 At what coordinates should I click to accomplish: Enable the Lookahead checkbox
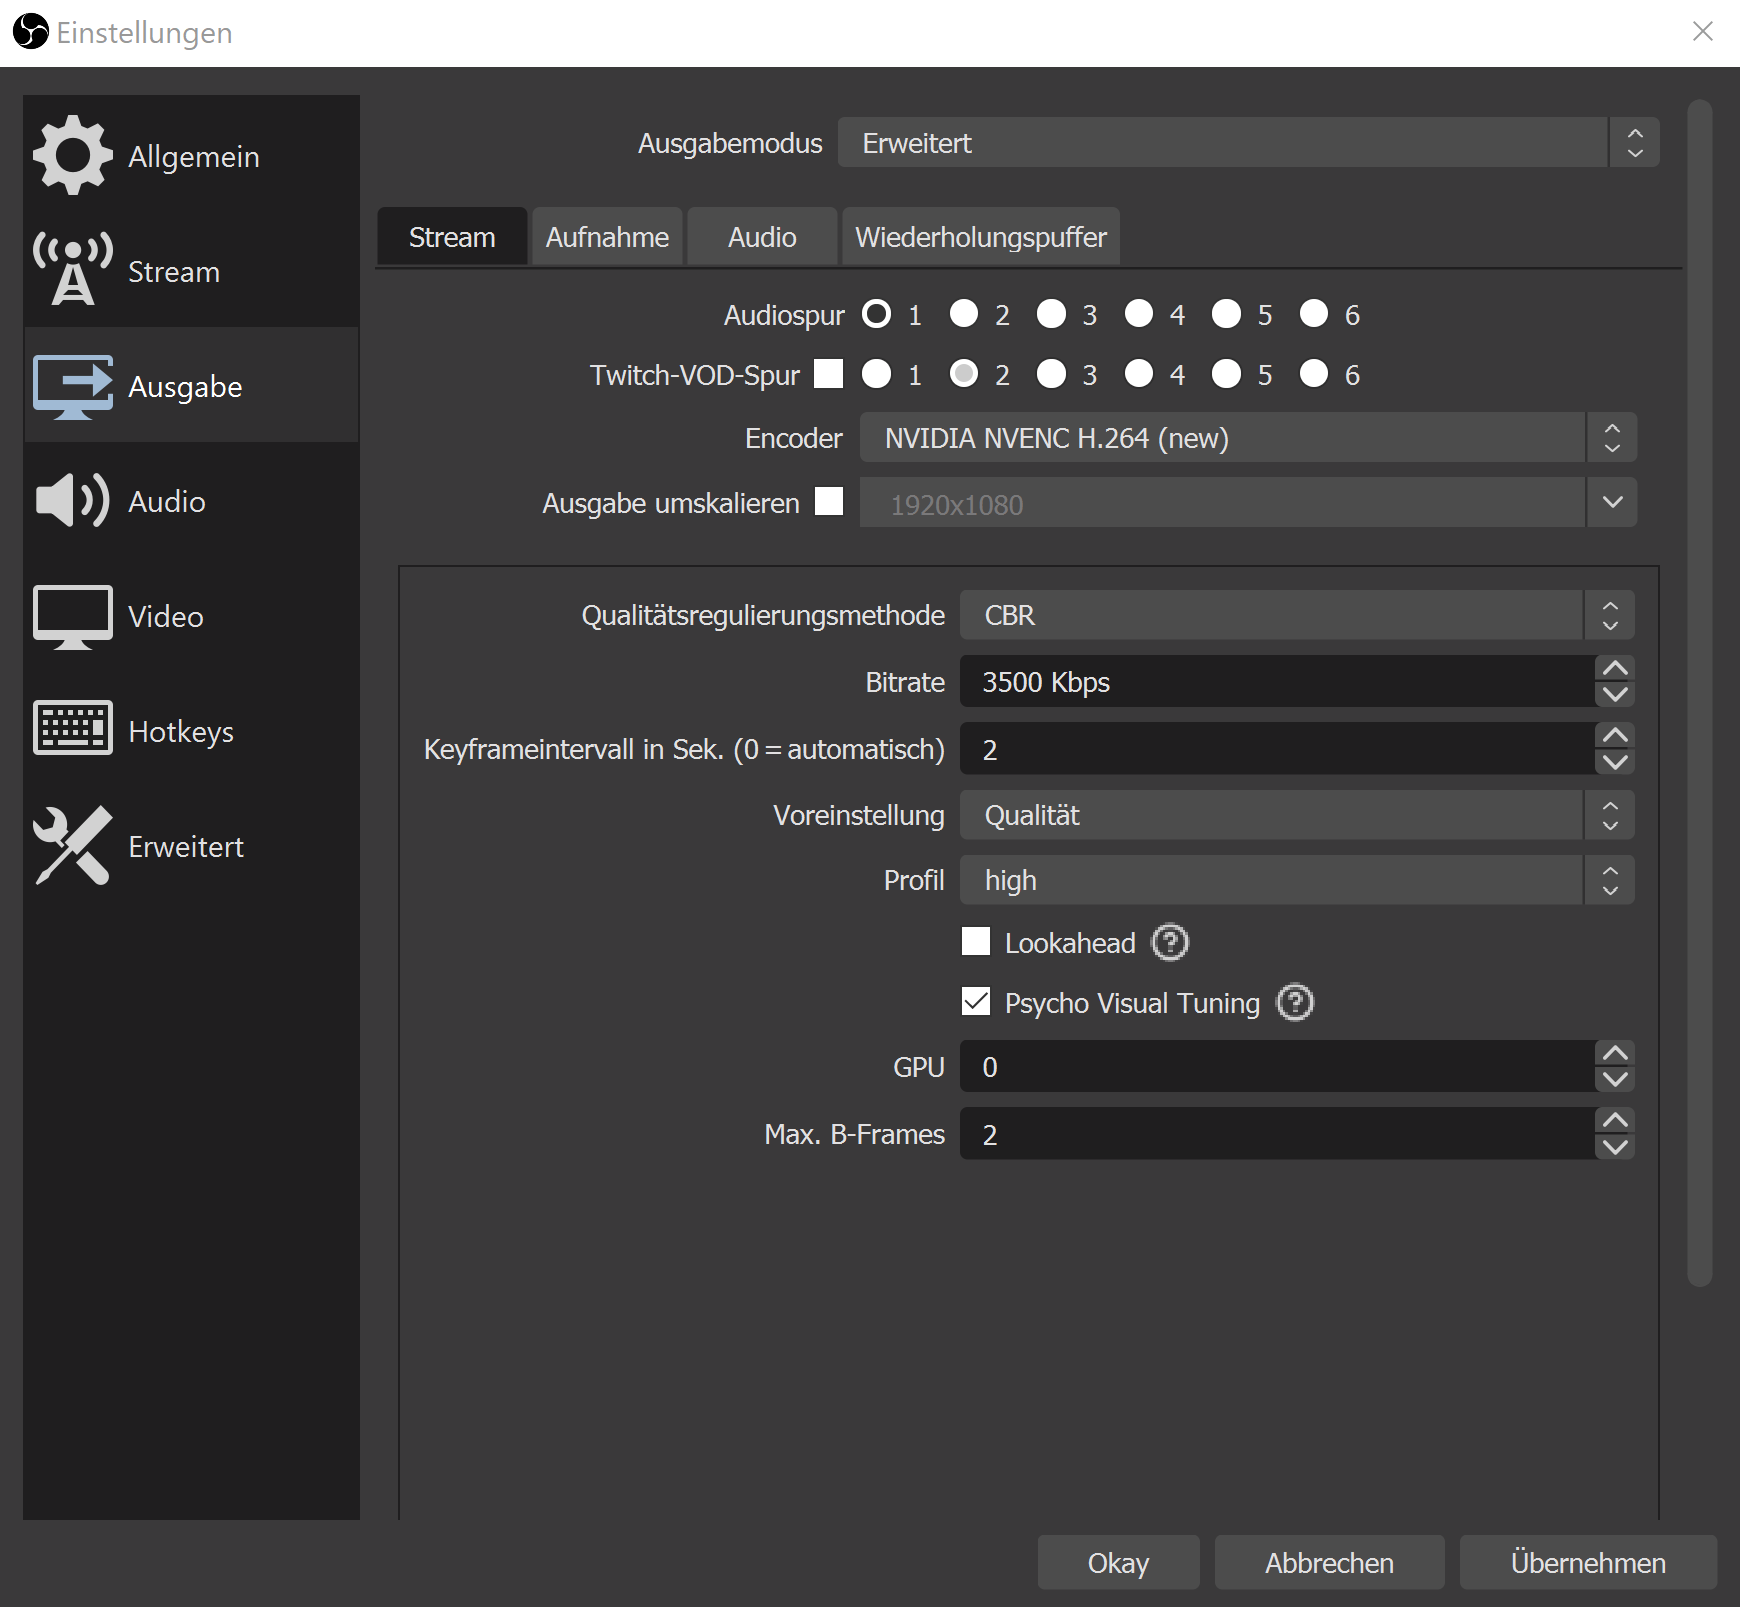(976, 942)
